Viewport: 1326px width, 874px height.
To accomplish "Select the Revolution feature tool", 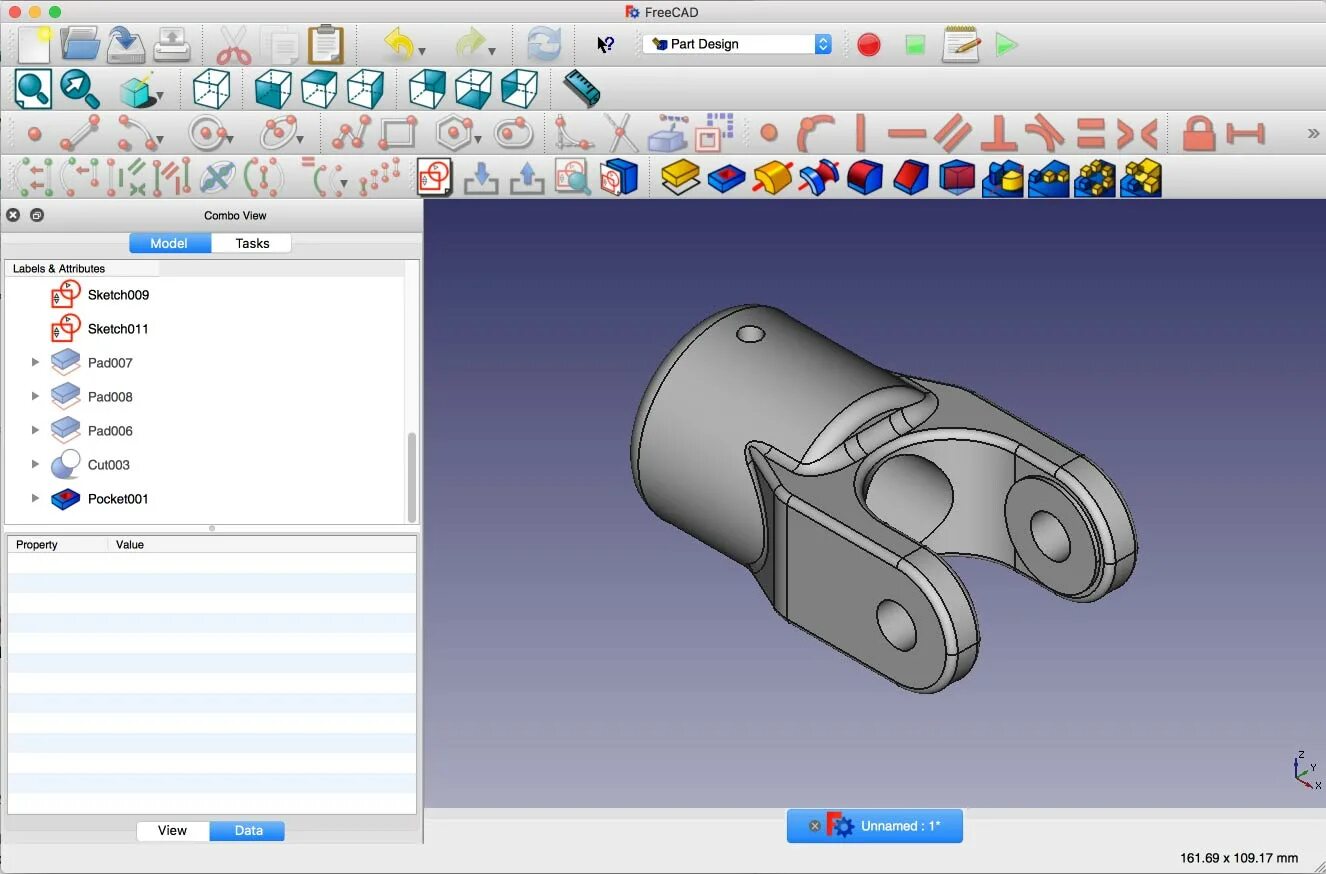I will click(772, 178).
